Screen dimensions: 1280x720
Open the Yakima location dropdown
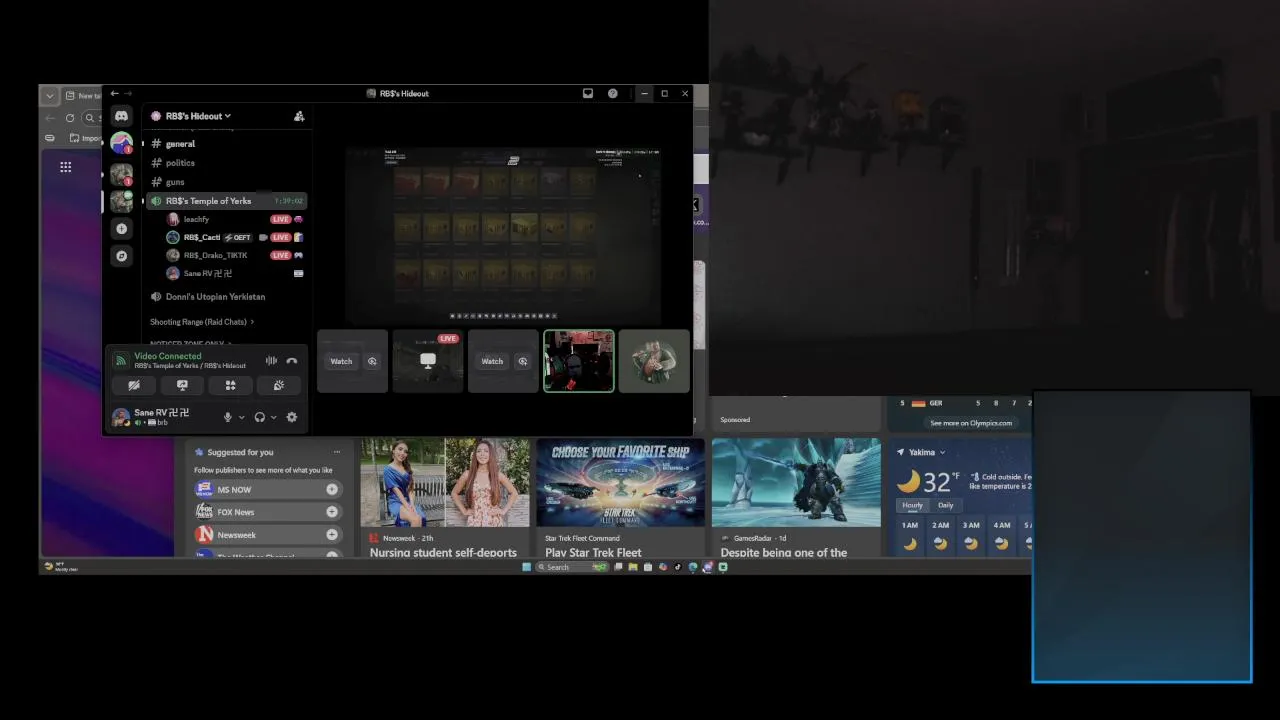941,452
